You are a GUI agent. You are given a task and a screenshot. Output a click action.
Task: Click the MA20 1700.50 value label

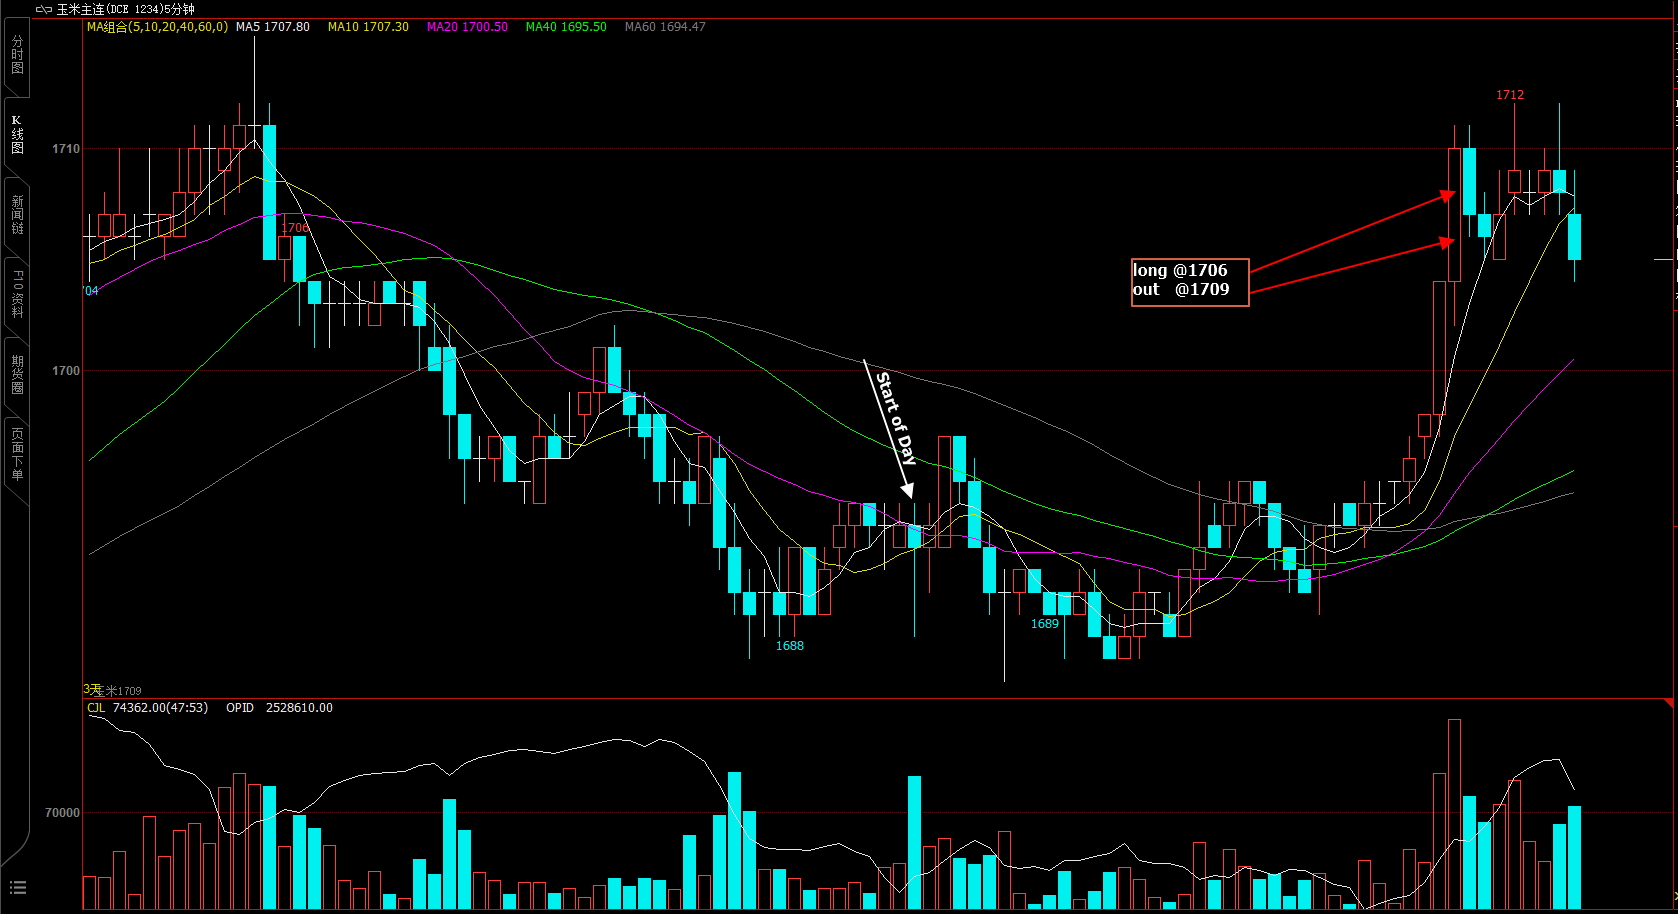(x=467, y=27)
